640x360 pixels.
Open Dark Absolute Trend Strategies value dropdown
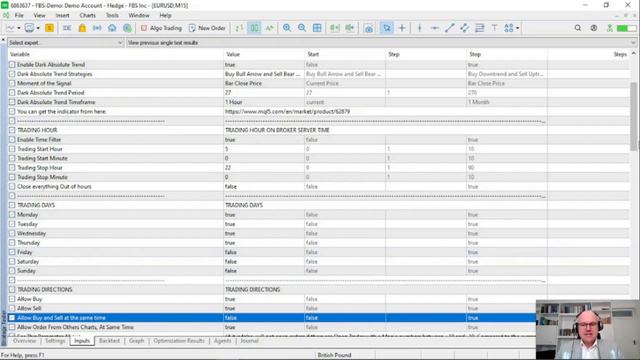264,74
